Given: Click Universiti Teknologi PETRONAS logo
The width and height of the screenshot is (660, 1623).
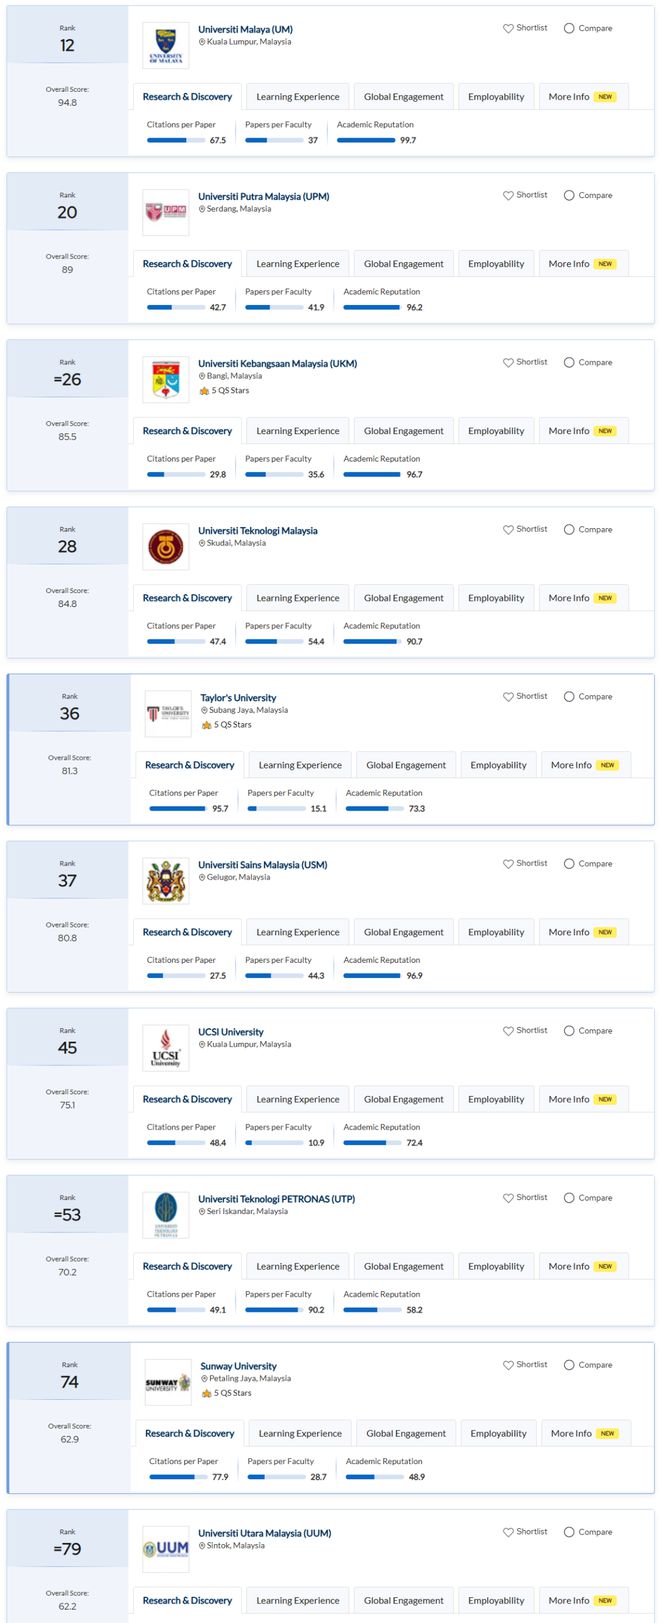Looking at the screenshot, I should (x=166, y=1214).
